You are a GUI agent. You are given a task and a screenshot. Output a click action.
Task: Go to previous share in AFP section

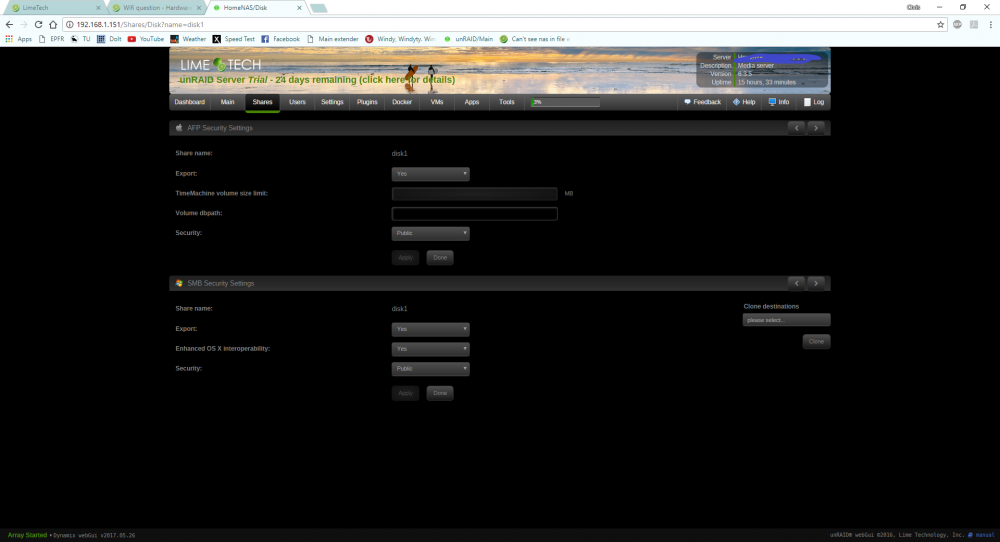[797, 128]
